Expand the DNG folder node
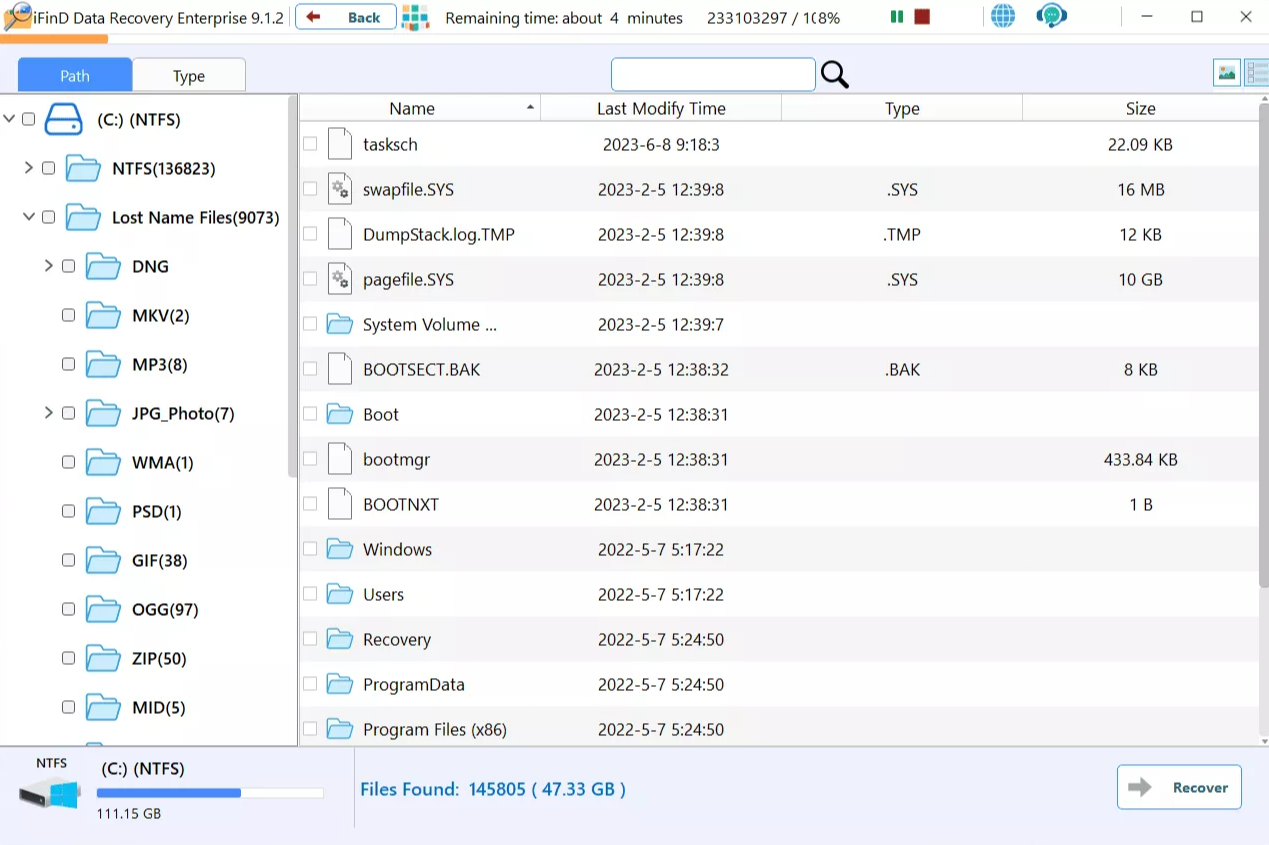The image size is (1269, 845). pyautogui.click(x=49, y=266)
